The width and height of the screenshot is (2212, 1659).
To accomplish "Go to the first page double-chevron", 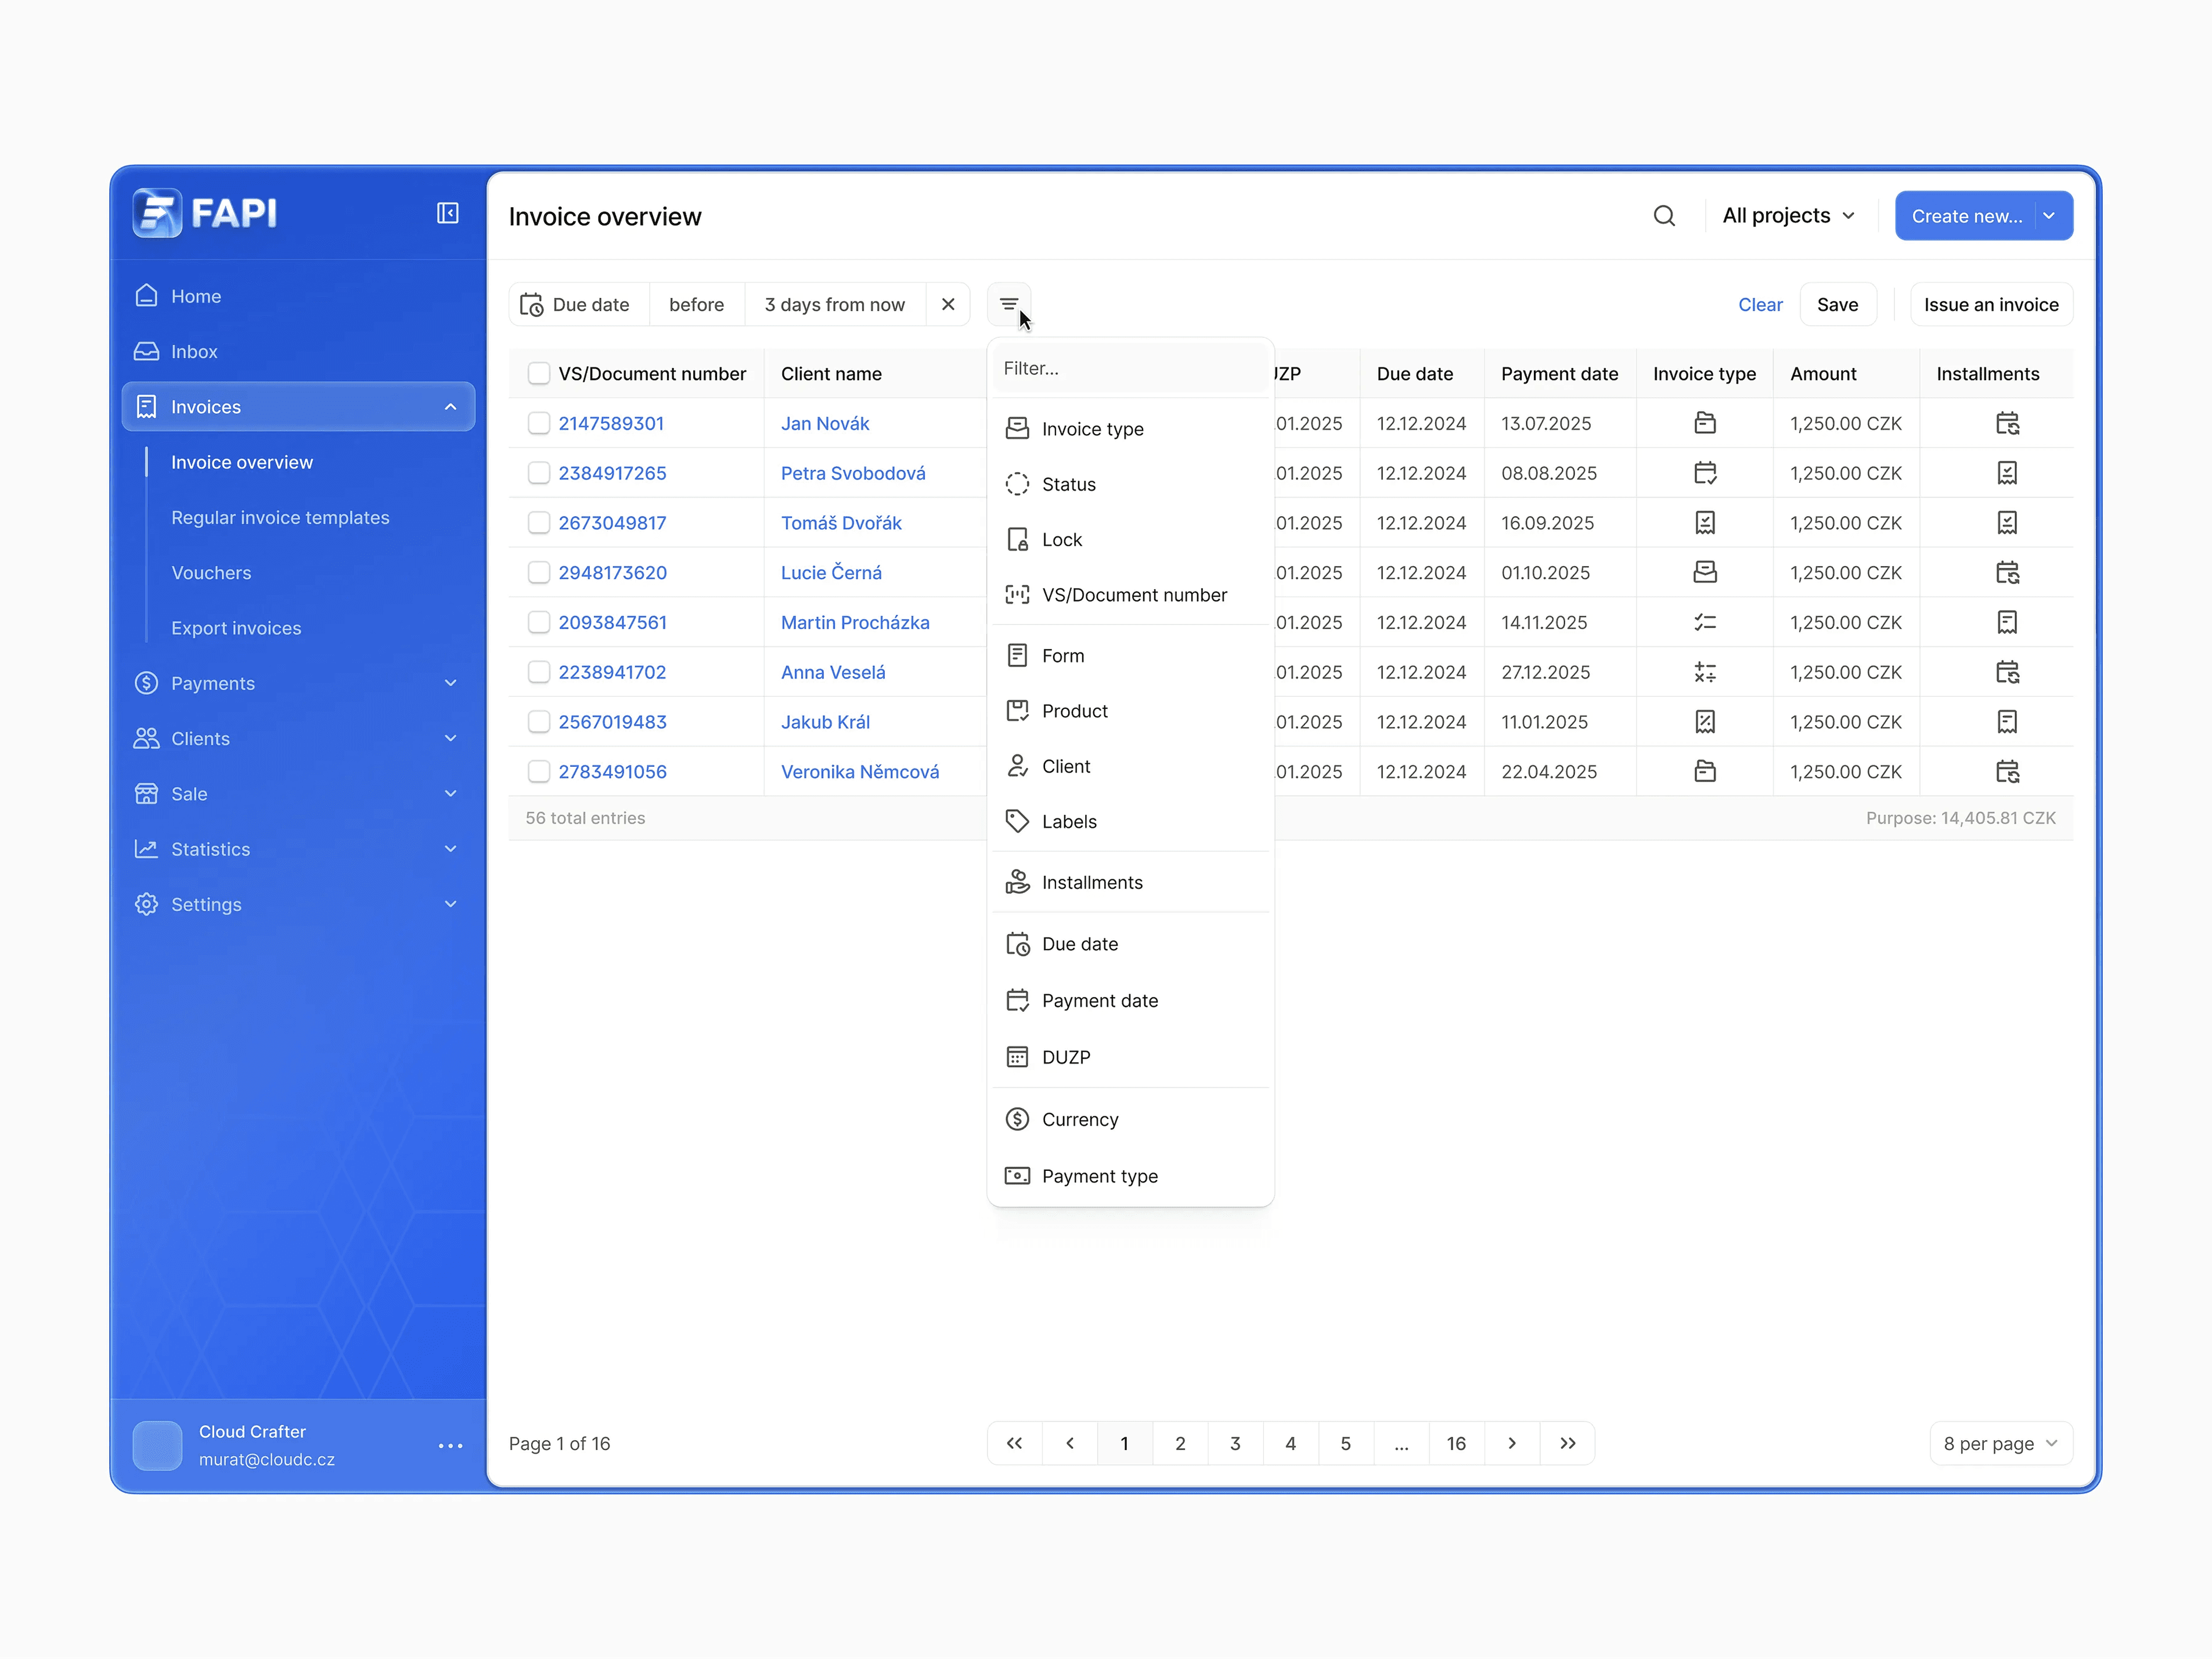I will click(x=1014, y=1443).
